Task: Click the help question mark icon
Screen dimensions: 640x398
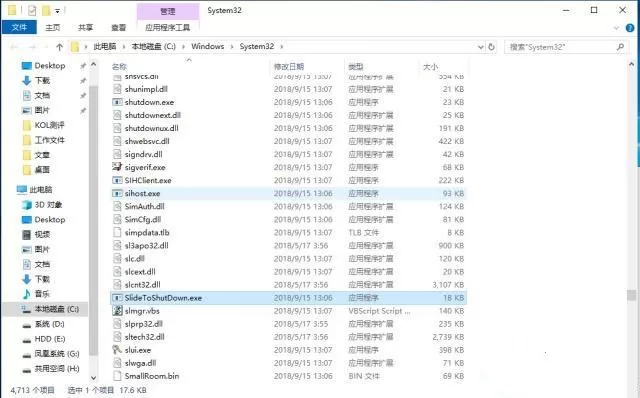Action: point(630,28)
